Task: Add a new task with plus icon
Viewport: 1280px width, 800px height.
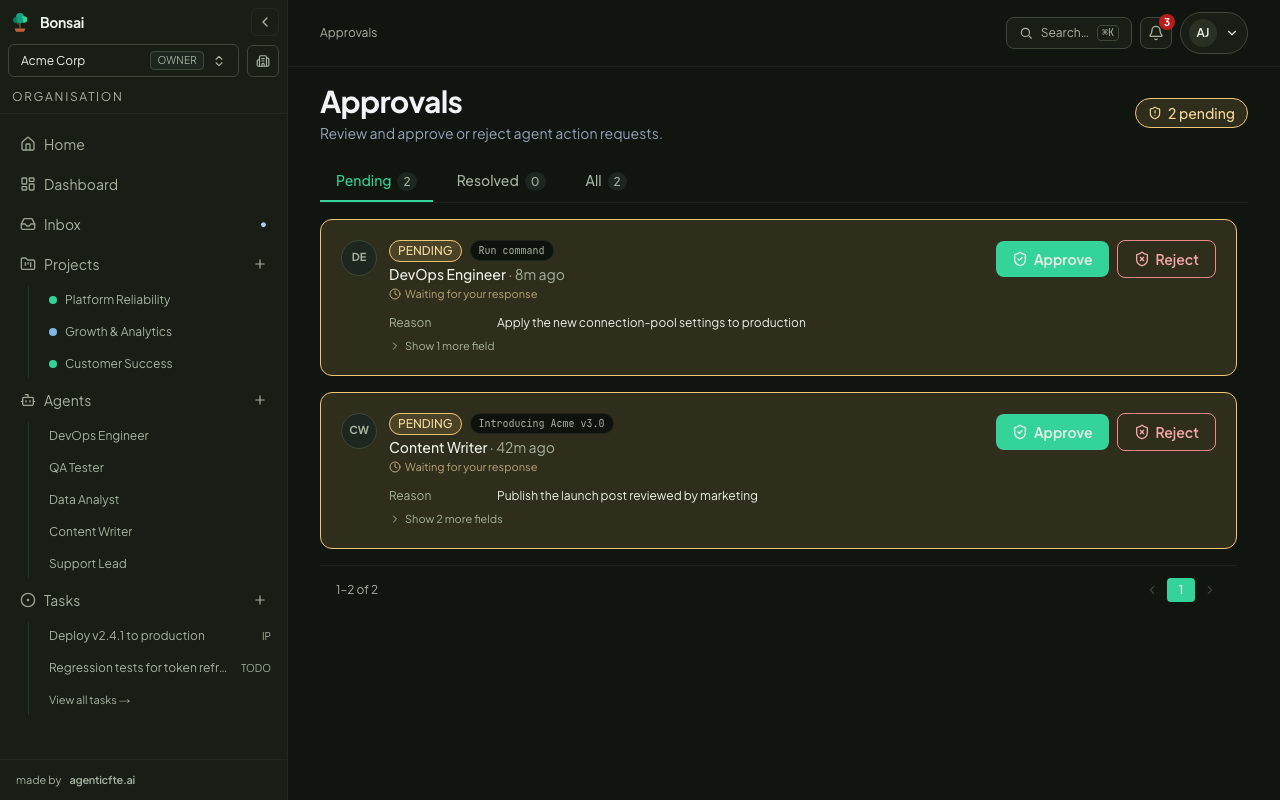Action: click(260, 600)
